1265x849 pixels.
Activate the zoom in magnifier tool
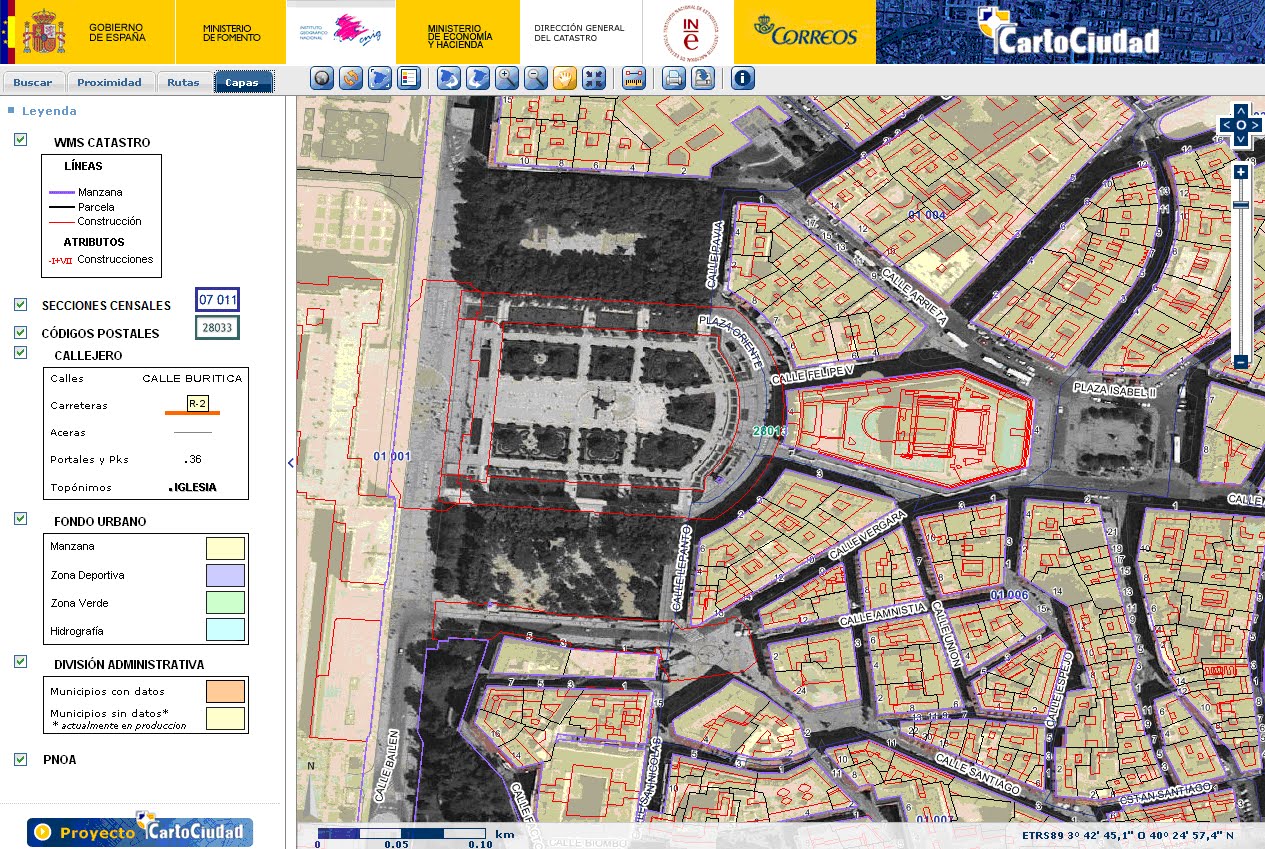(x=506, y=78)
